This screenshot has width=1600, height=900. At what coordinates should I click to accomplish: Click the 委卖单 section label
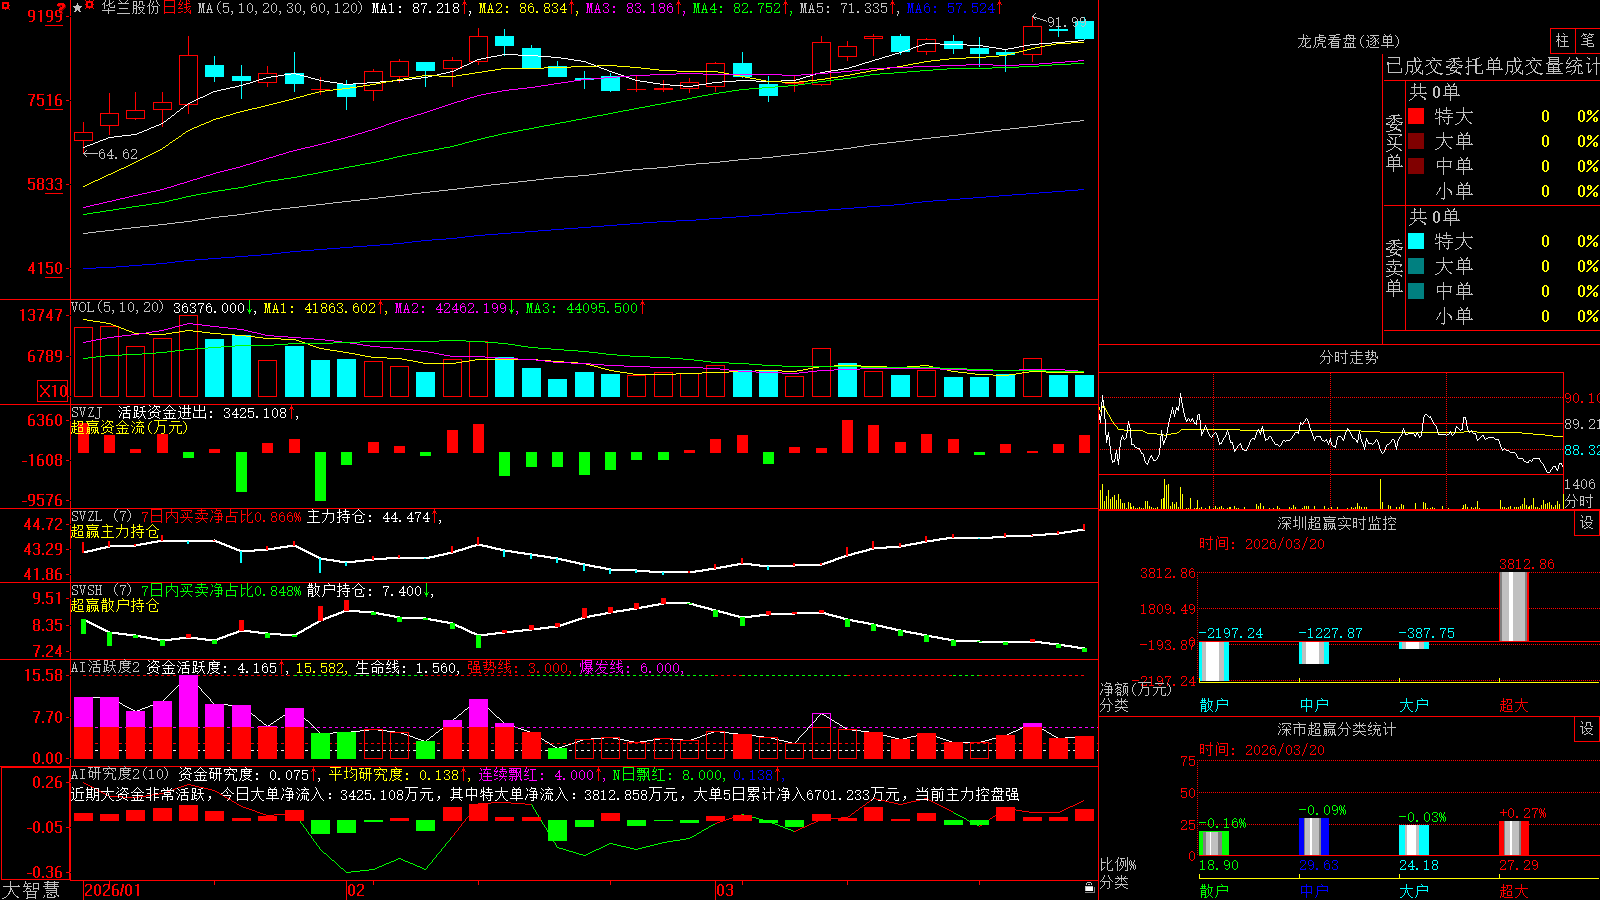click(x=1394, y=266)
